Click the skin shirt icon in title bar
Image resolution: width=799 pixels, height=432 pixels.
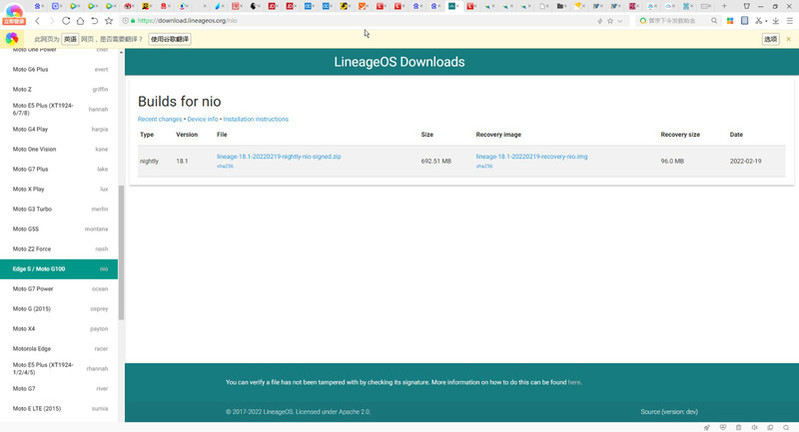pyautogui.click(x=747, y=6)
